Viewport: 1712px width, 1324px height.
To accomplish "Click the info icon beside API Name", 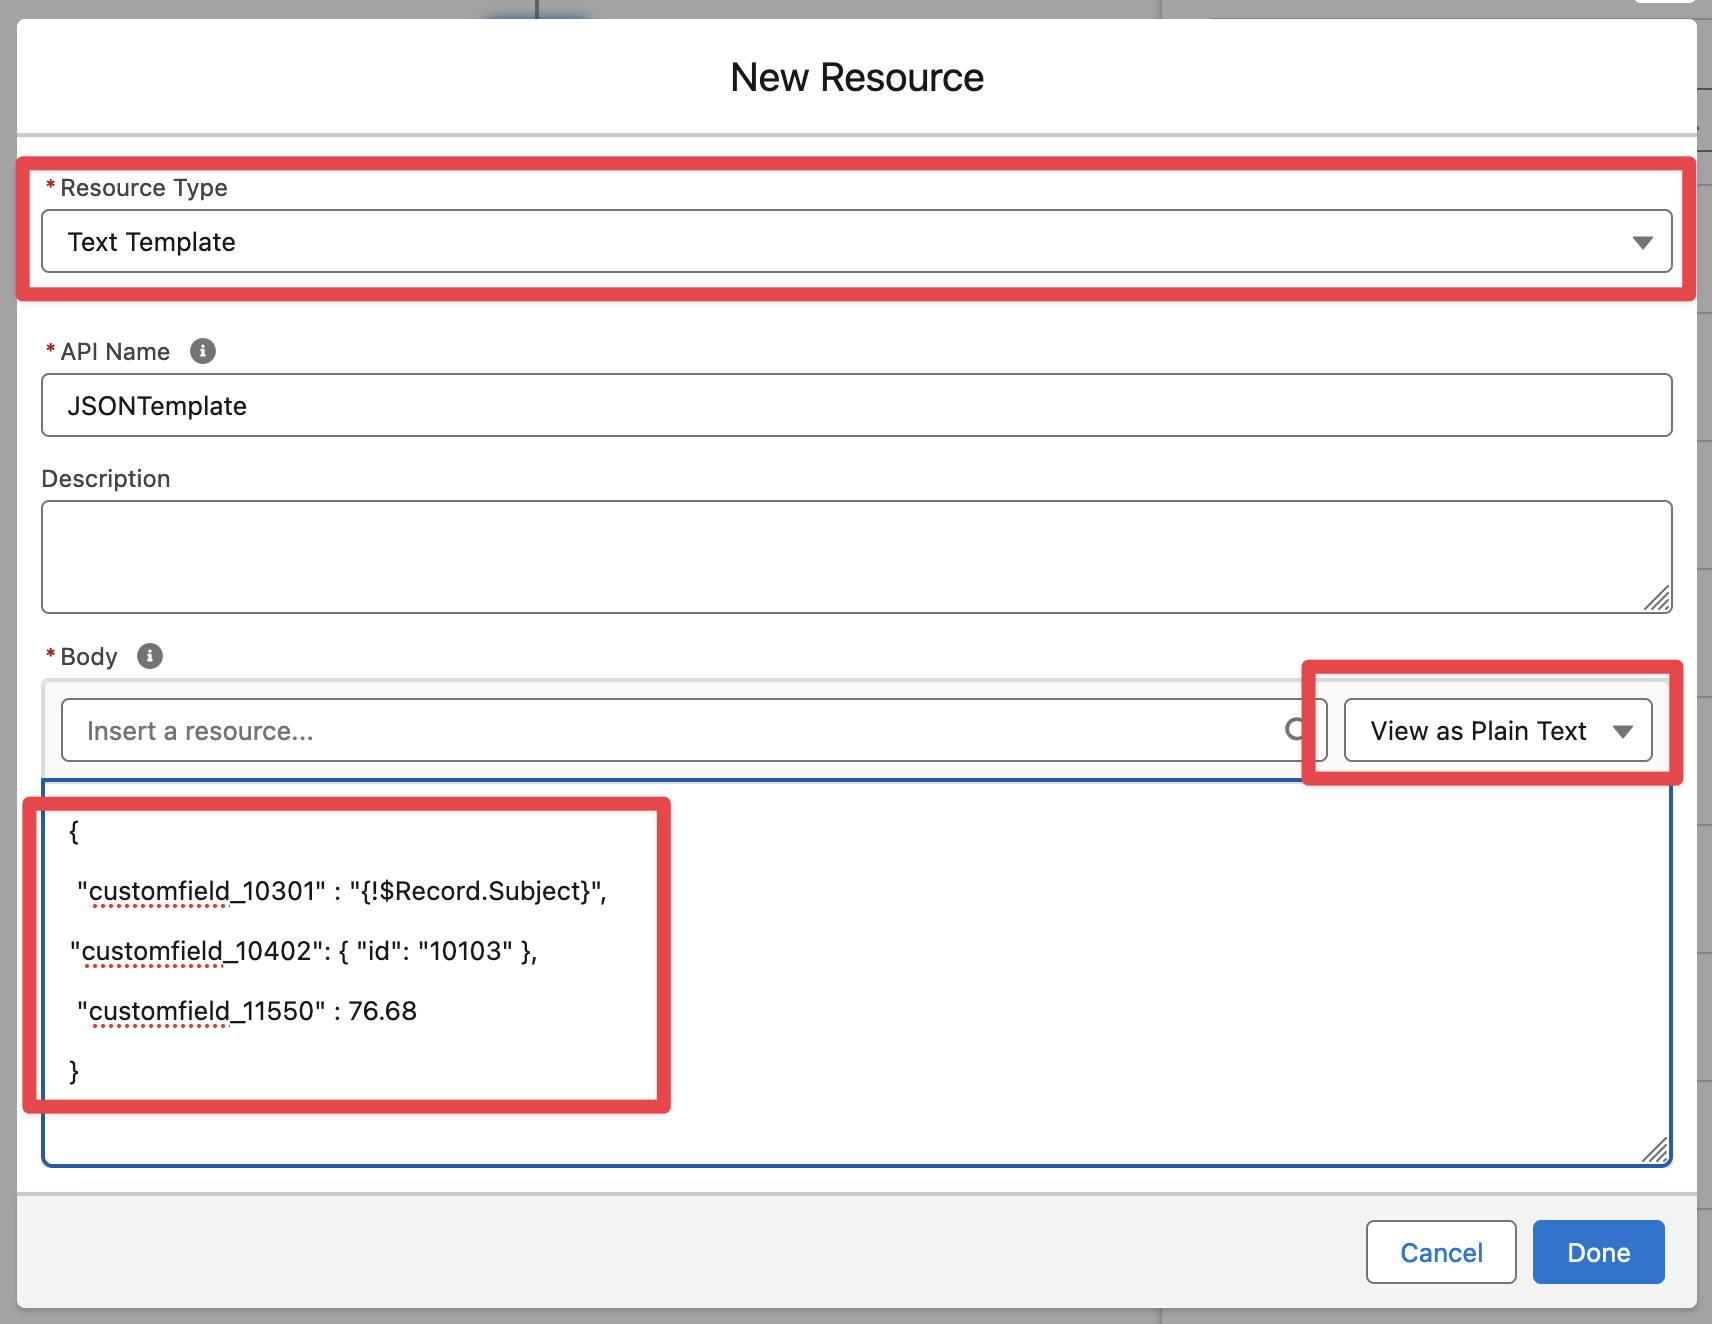I will click(x=203, y=351).
